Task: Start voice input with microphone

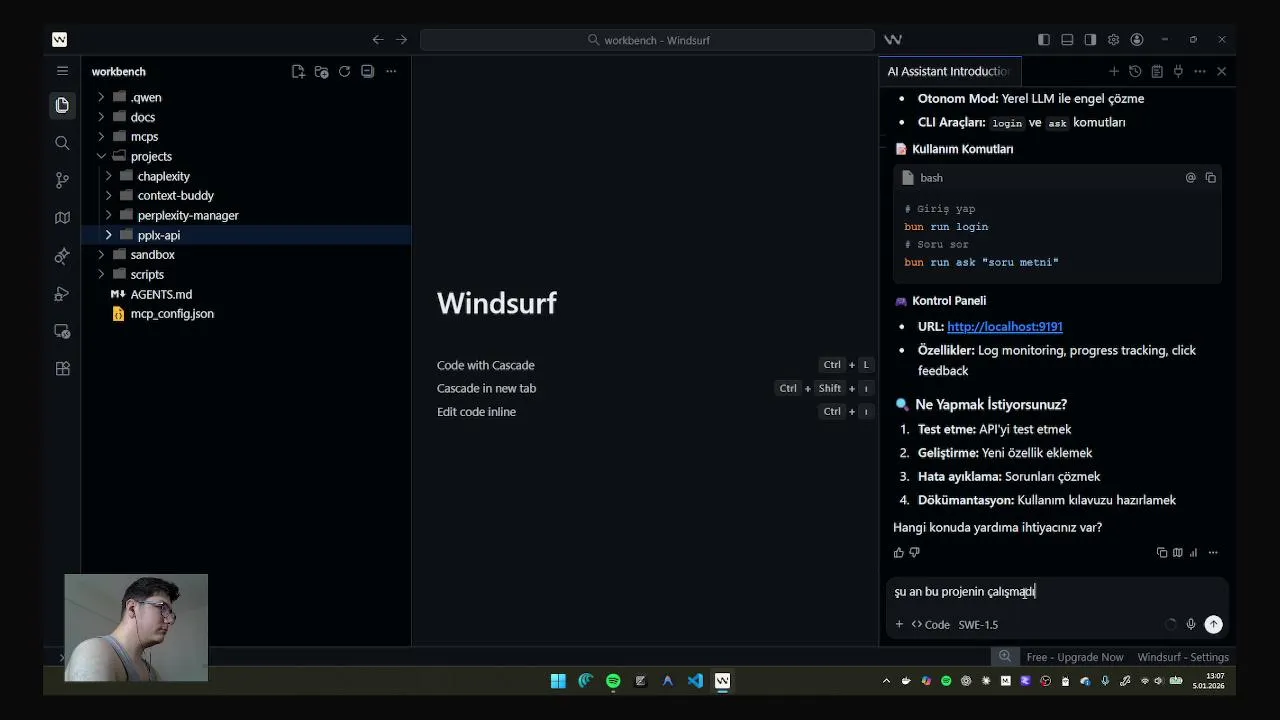Action: (x=1191, y=624)
